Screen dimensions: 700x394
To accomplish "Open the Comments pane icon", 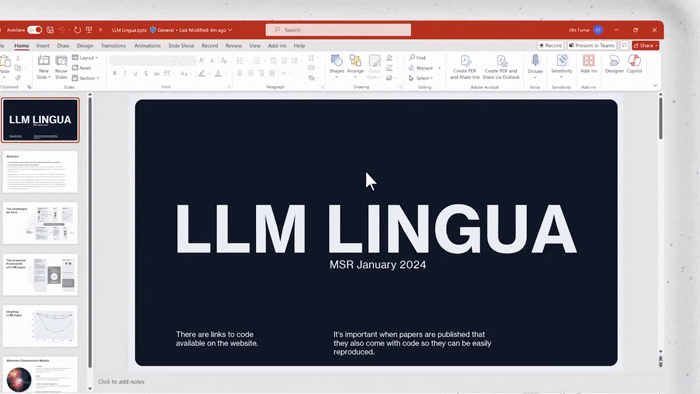I will coord(624,46).
